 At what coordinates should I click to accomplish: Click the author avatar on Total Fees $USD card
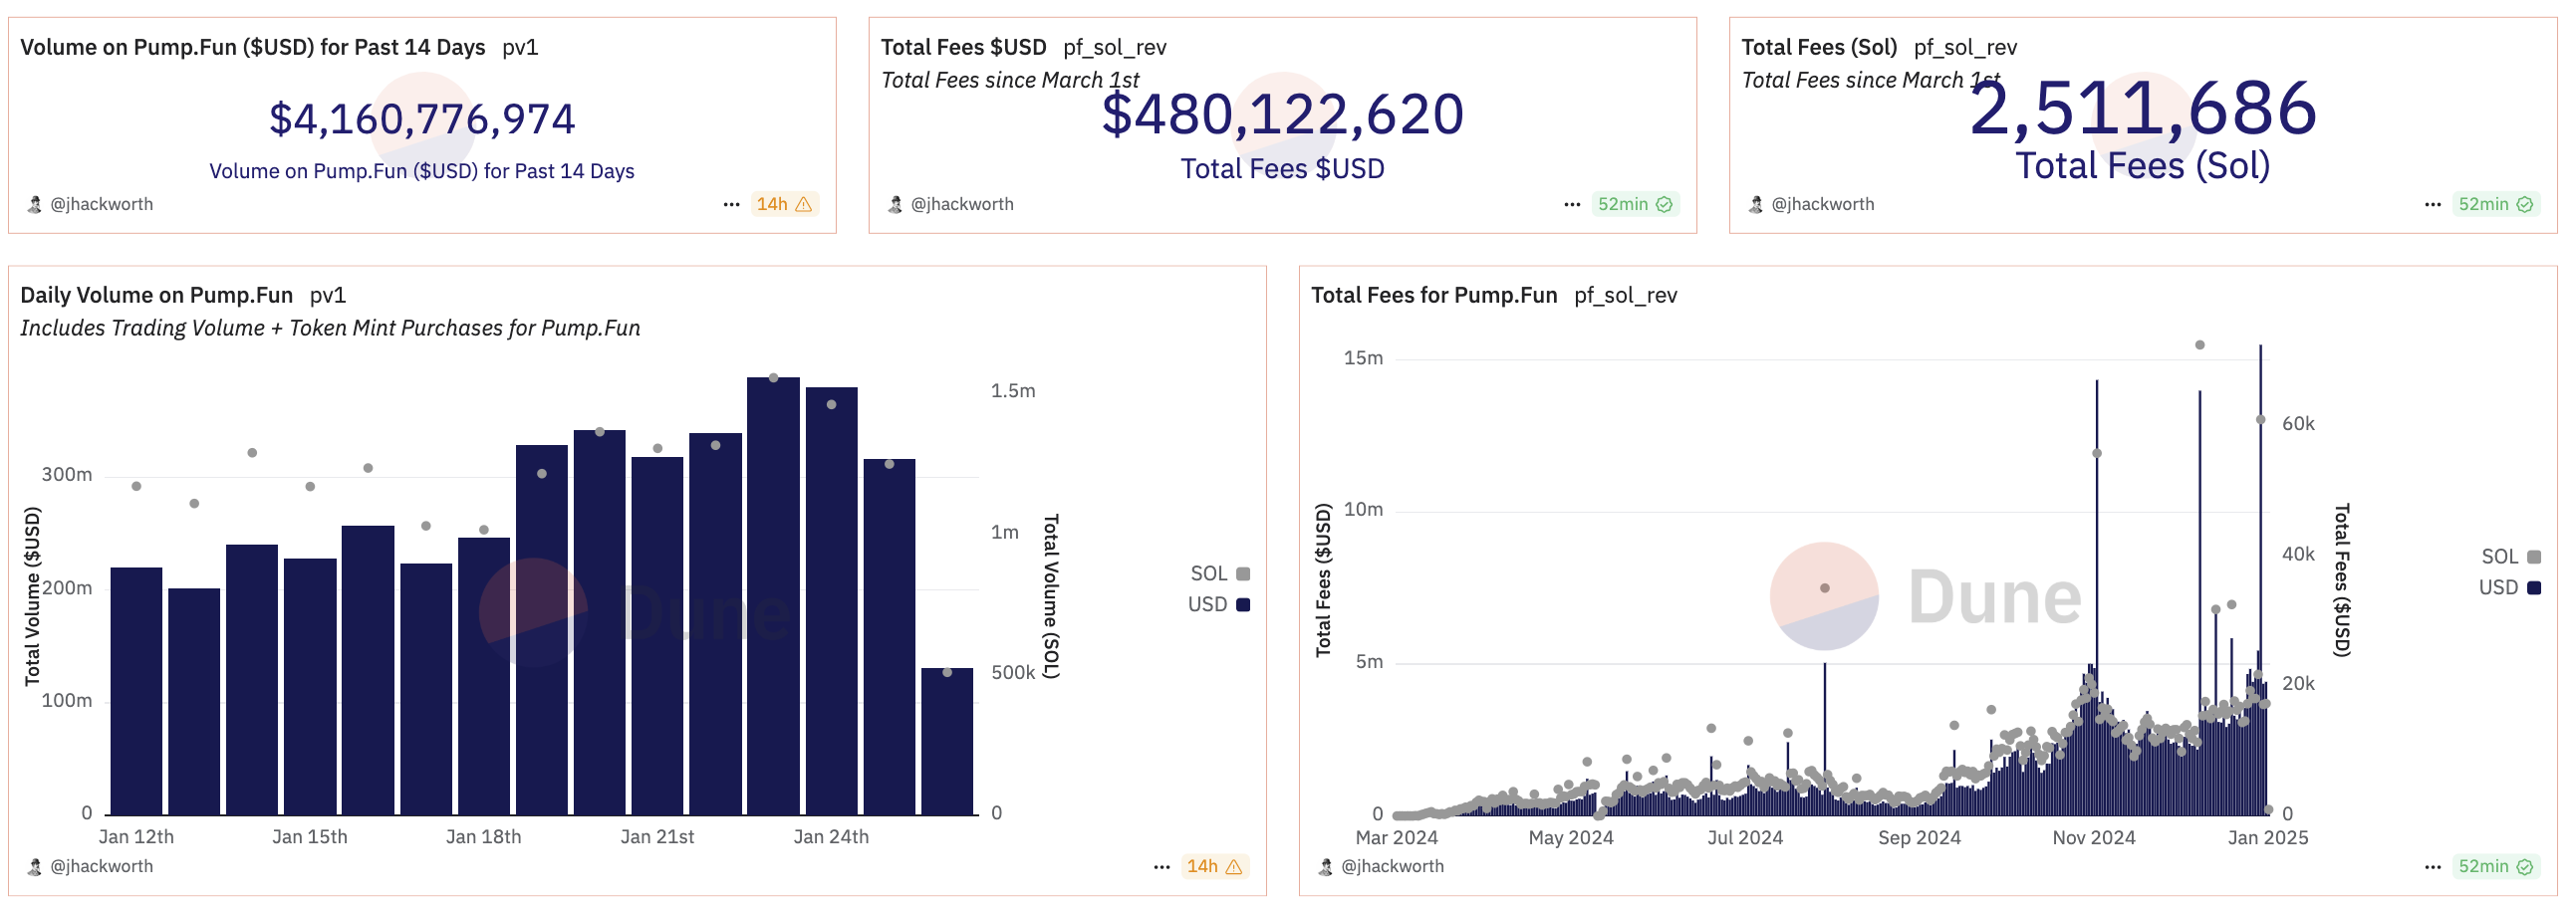(x=895, y=204)
